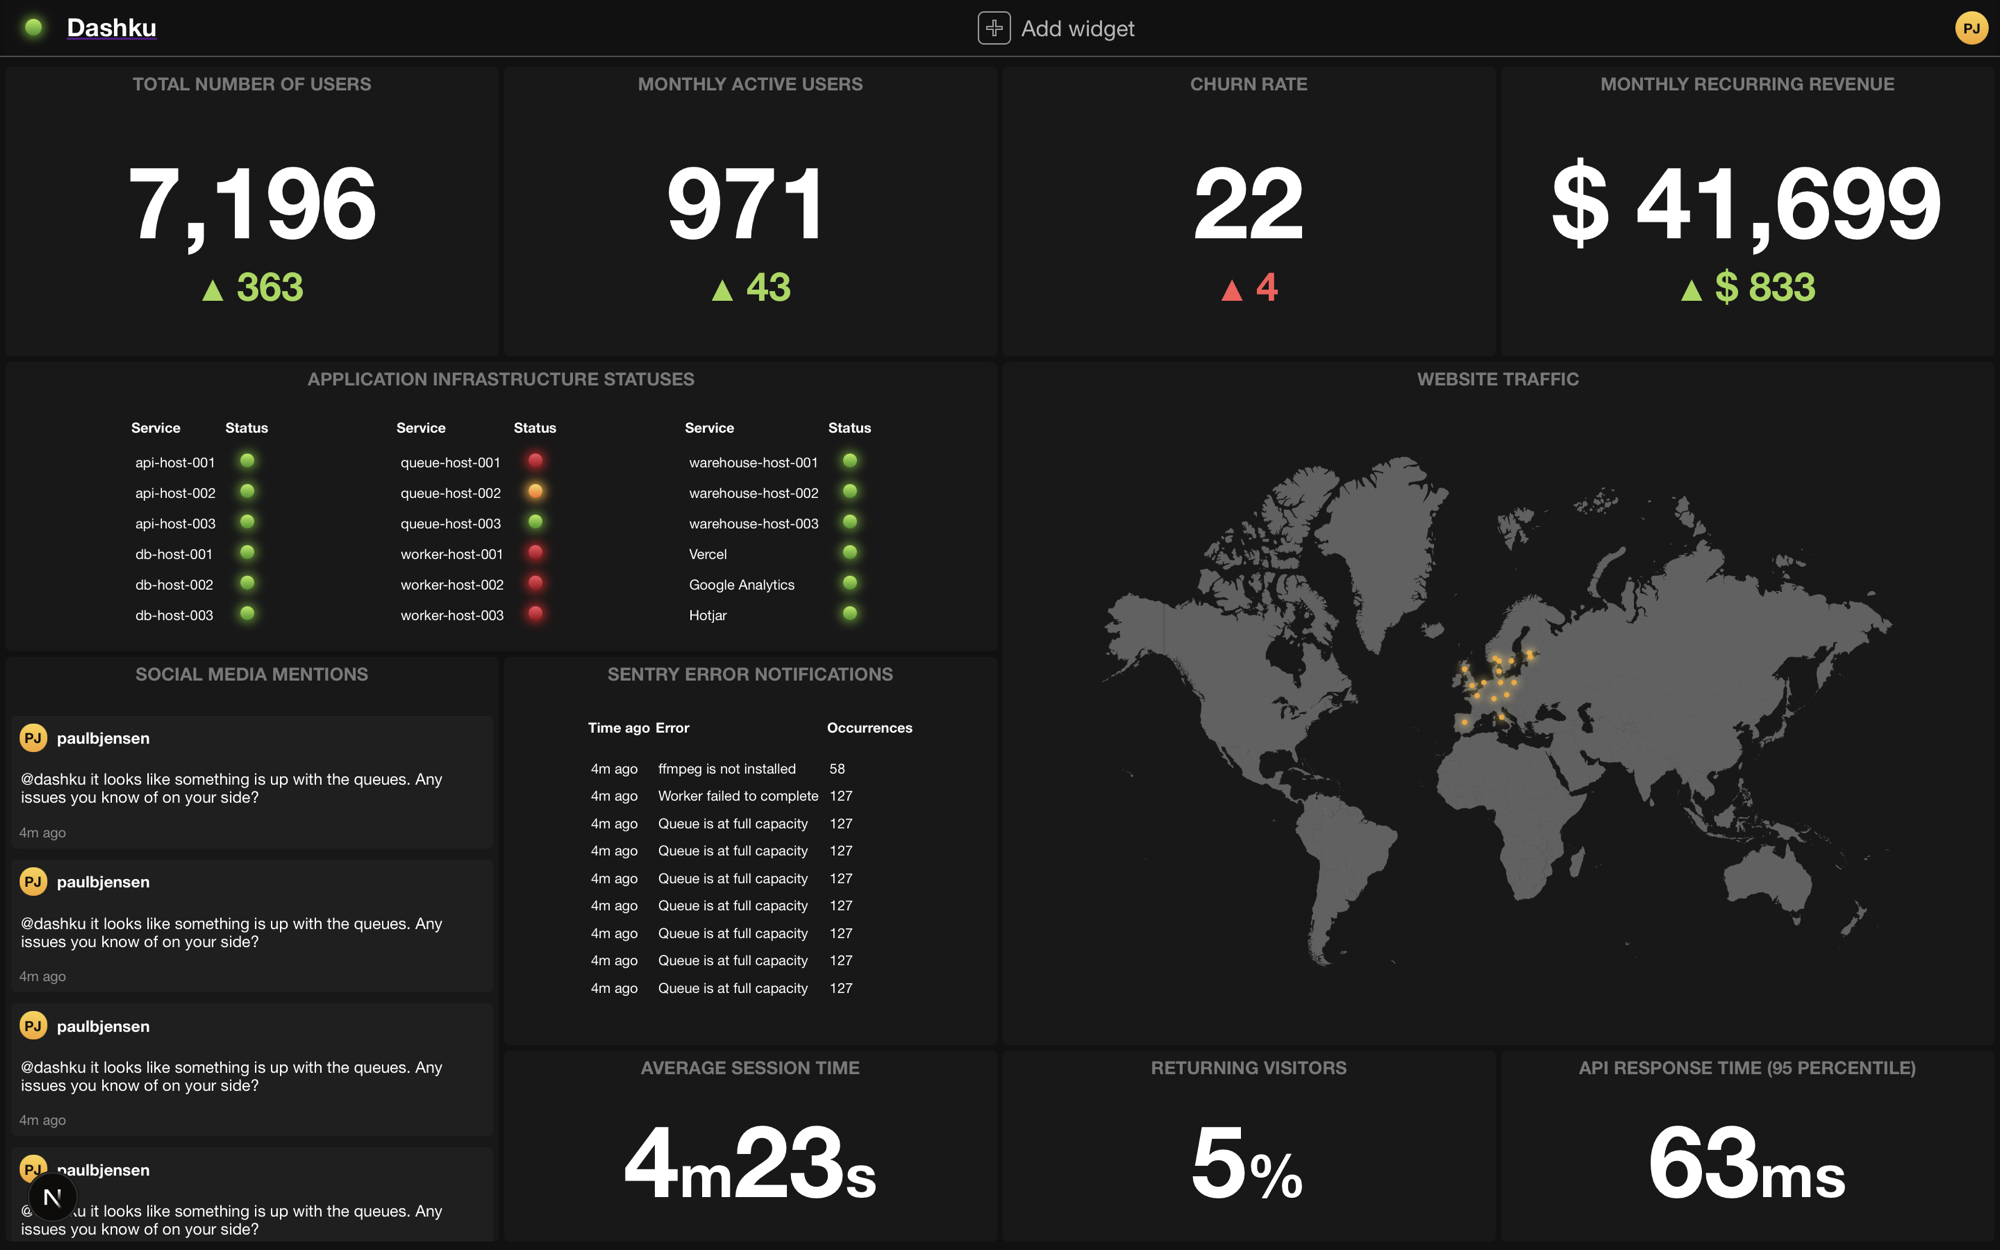Click the PJ avatar on first social mention
The height and width of the screenshot is (1250, 2000).
(x=33, y=738)
